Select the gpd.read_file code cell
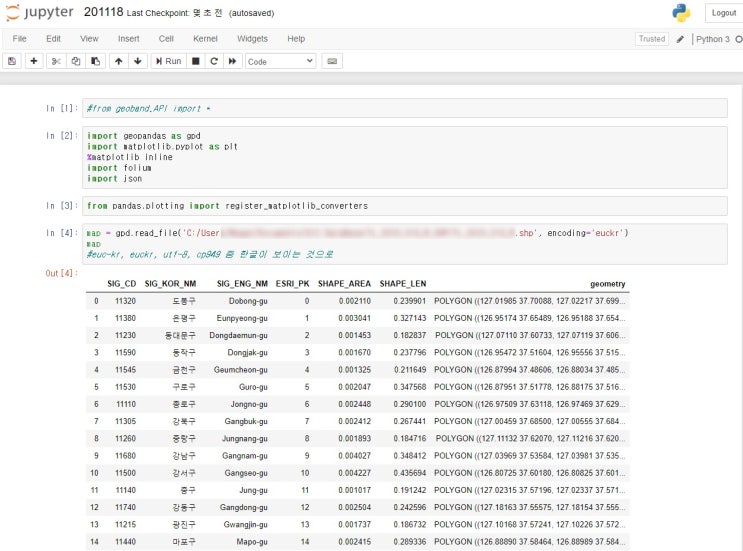 click(x=405, y=244)
